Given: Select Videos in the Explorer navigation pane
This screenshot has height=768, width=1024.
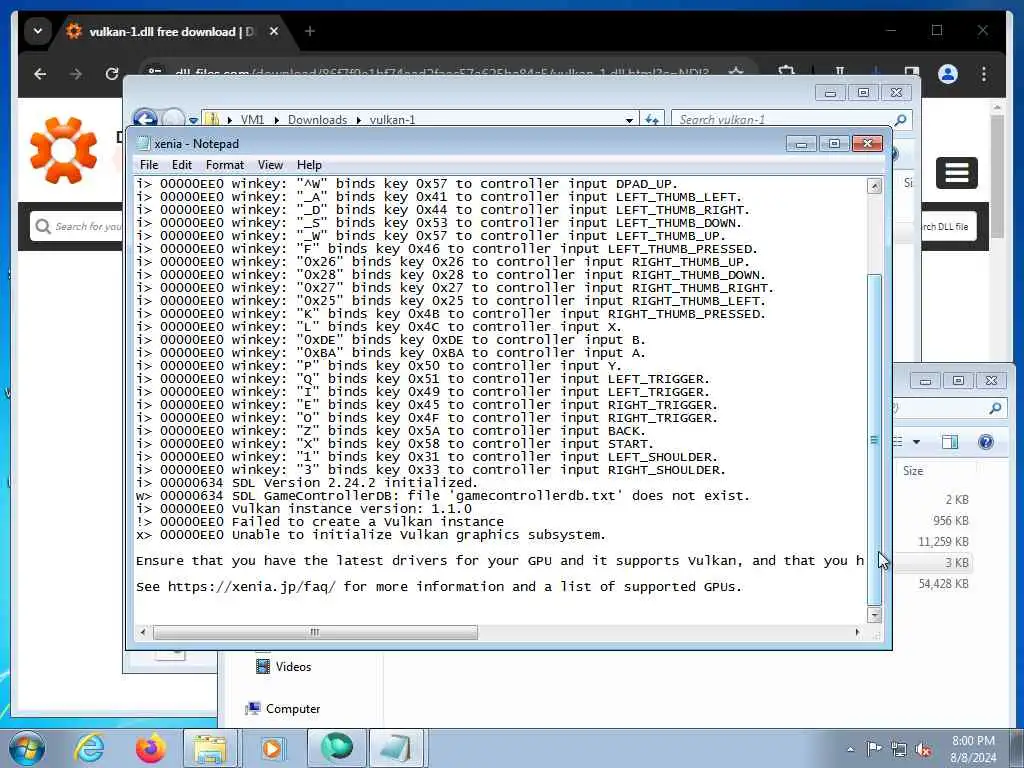Looking at the screenshot, I should tap(293, 667).
